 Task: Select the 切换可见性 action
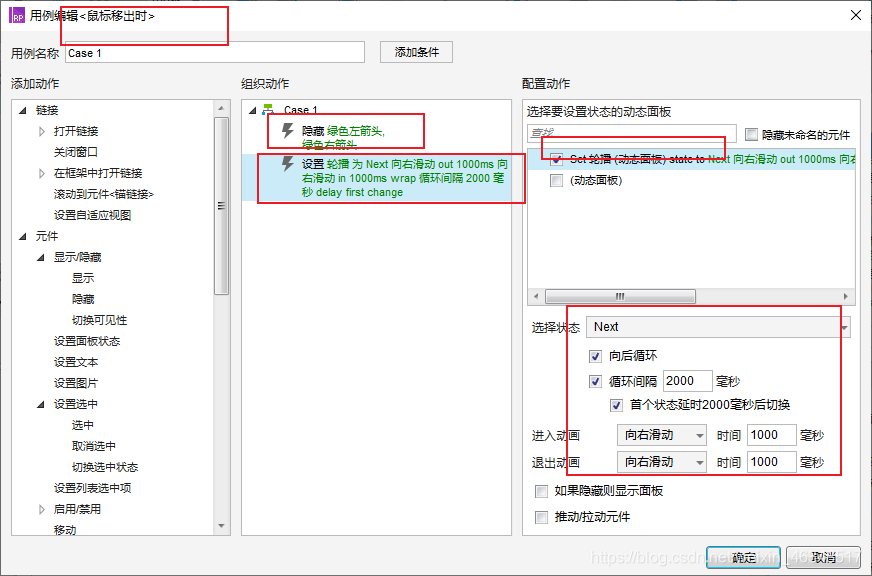coord(100,320)
